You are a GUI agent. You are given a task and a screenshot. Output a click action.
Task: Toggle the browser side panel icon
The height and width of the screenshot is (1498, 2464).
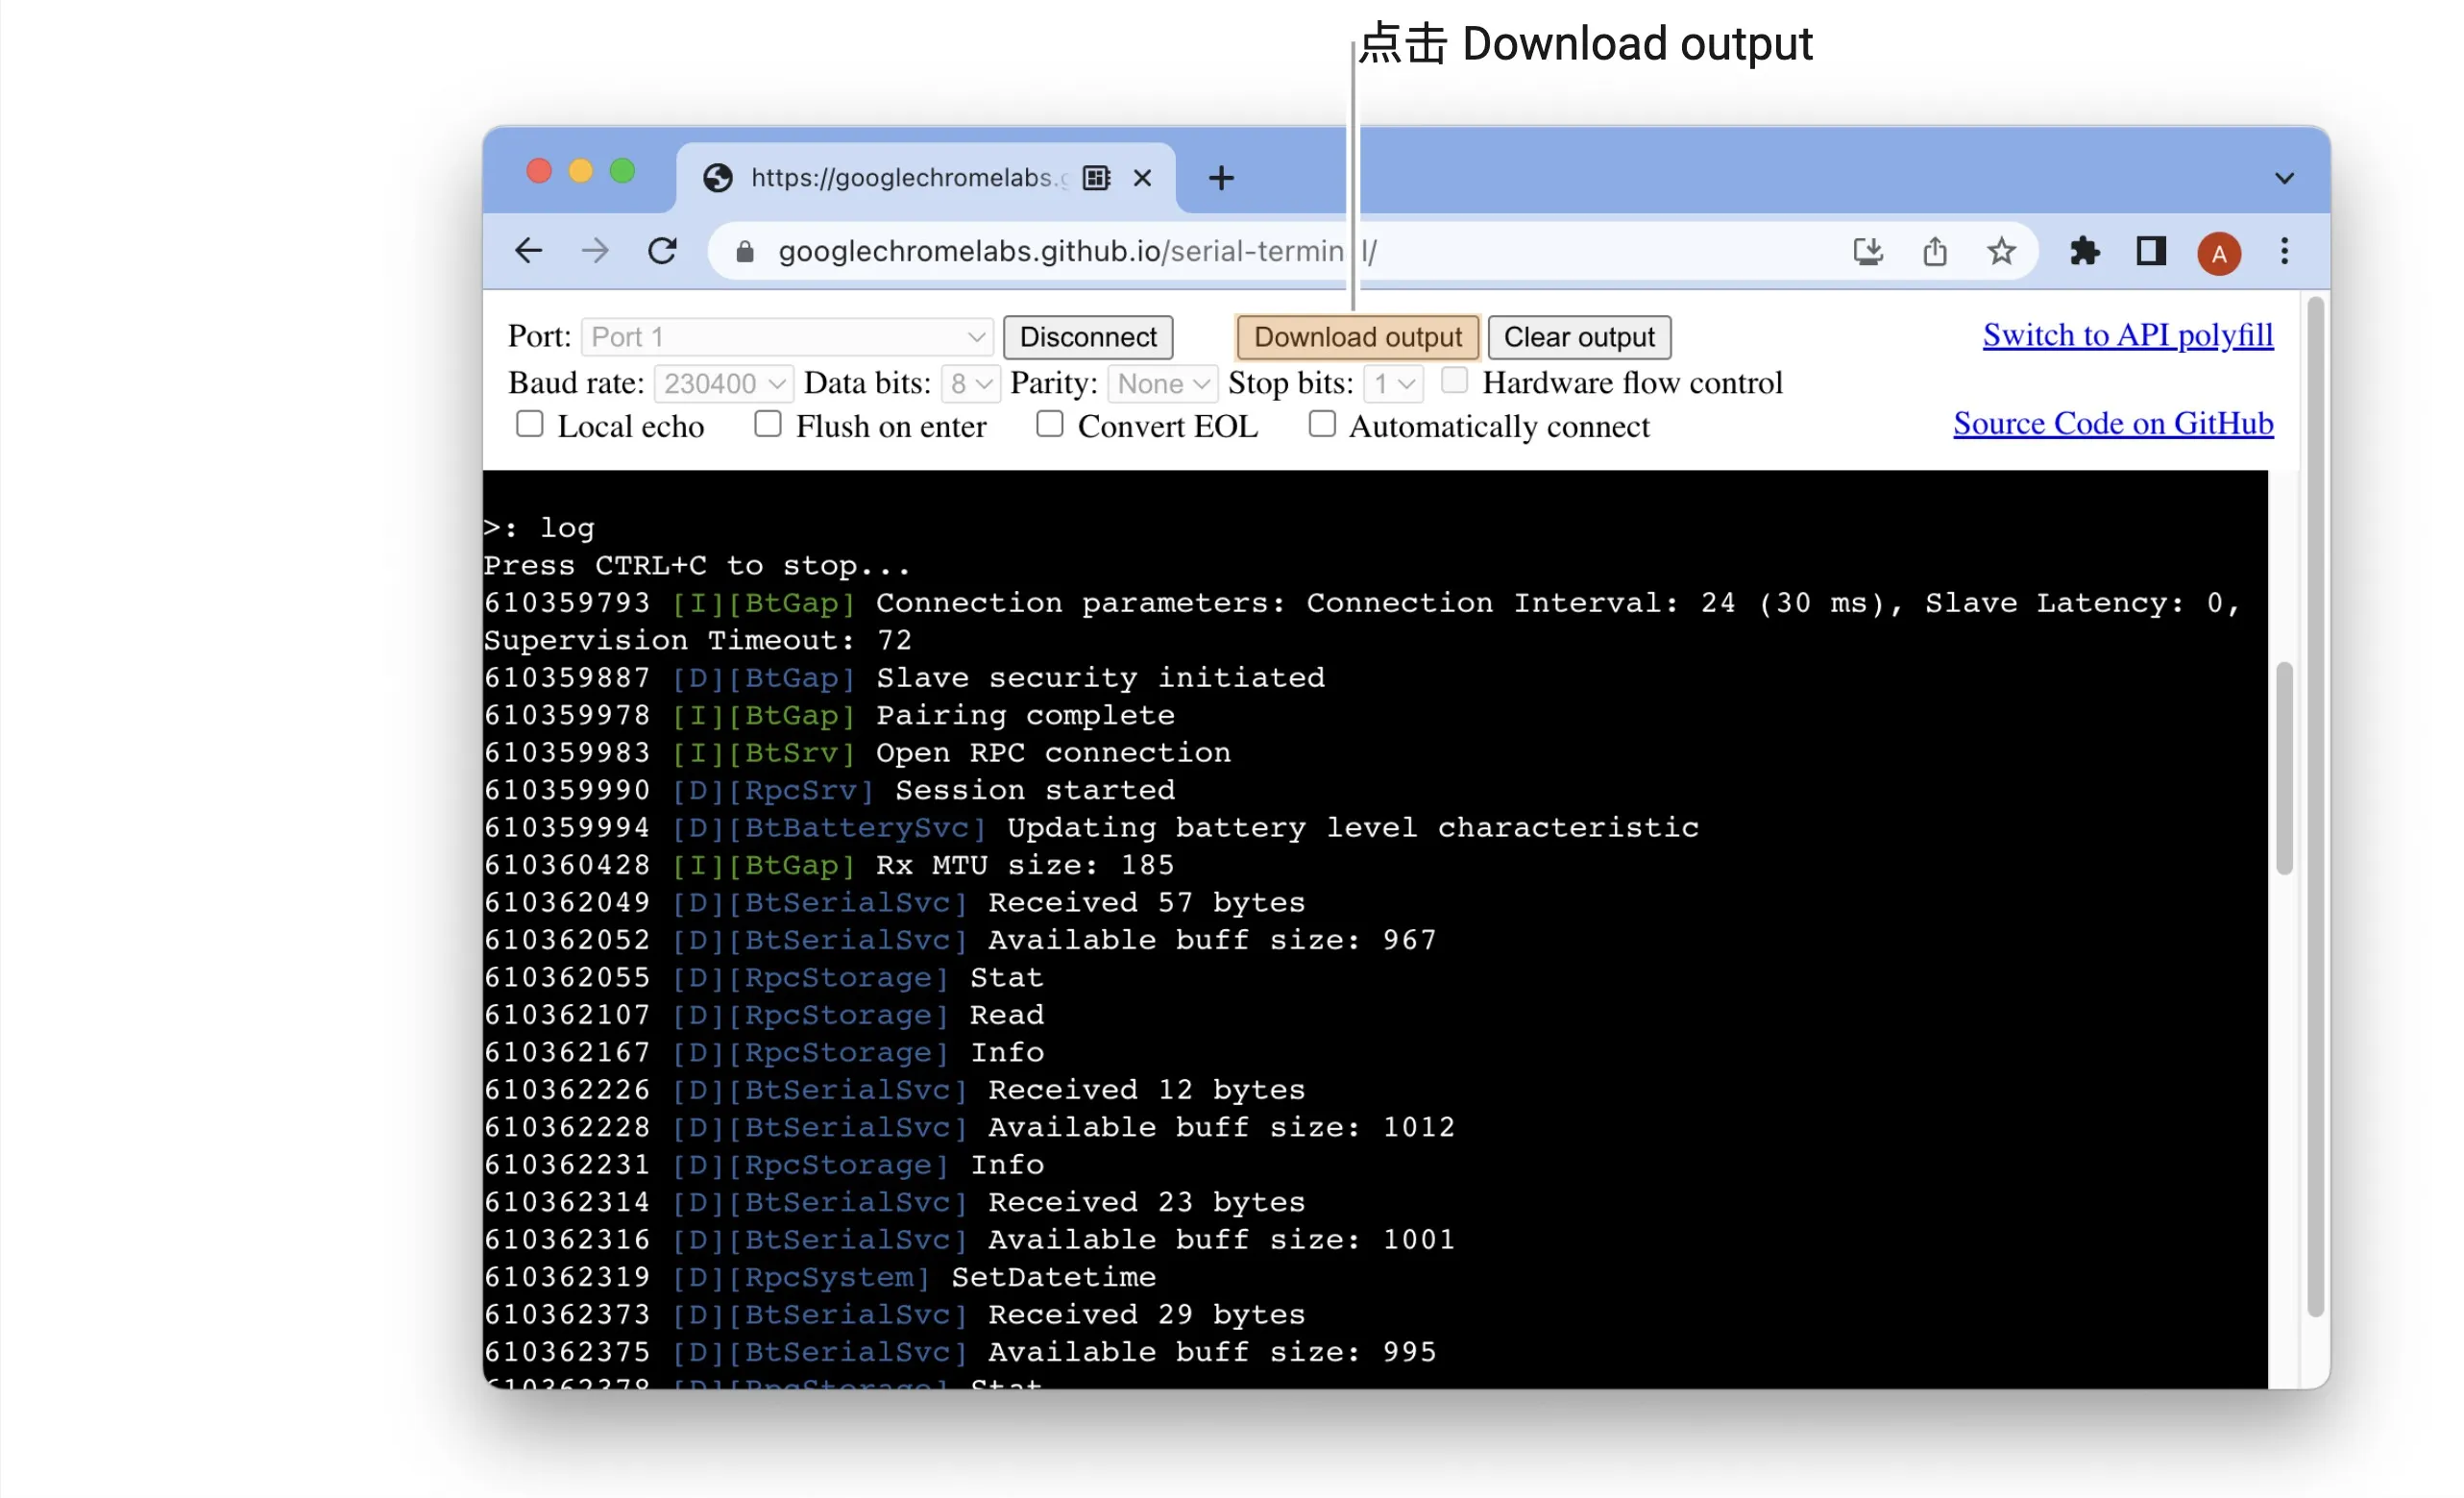pyautogui.click(x=2151, y=251)
